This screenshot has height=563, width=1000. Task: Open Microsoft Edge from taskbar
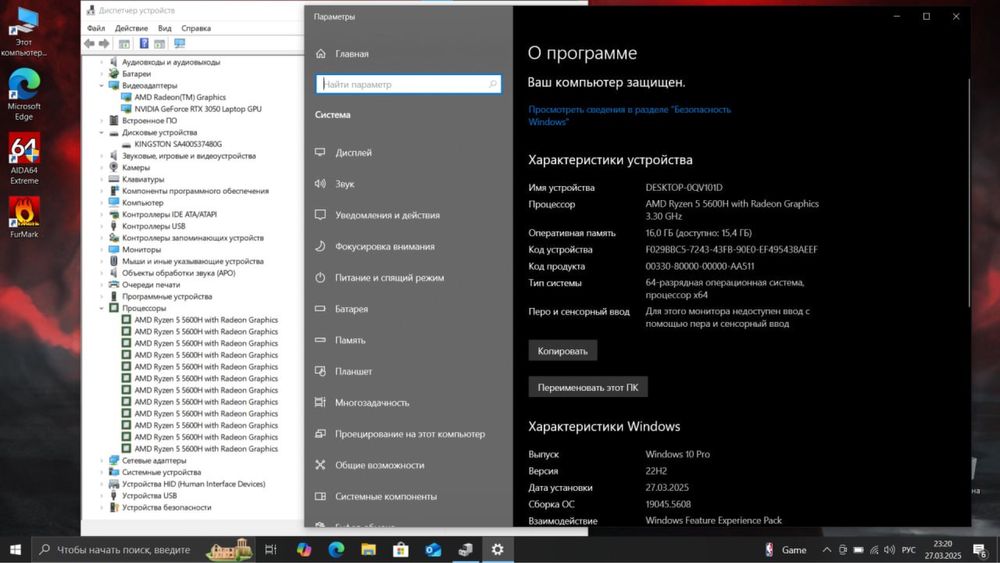click(x=336, y=550)
